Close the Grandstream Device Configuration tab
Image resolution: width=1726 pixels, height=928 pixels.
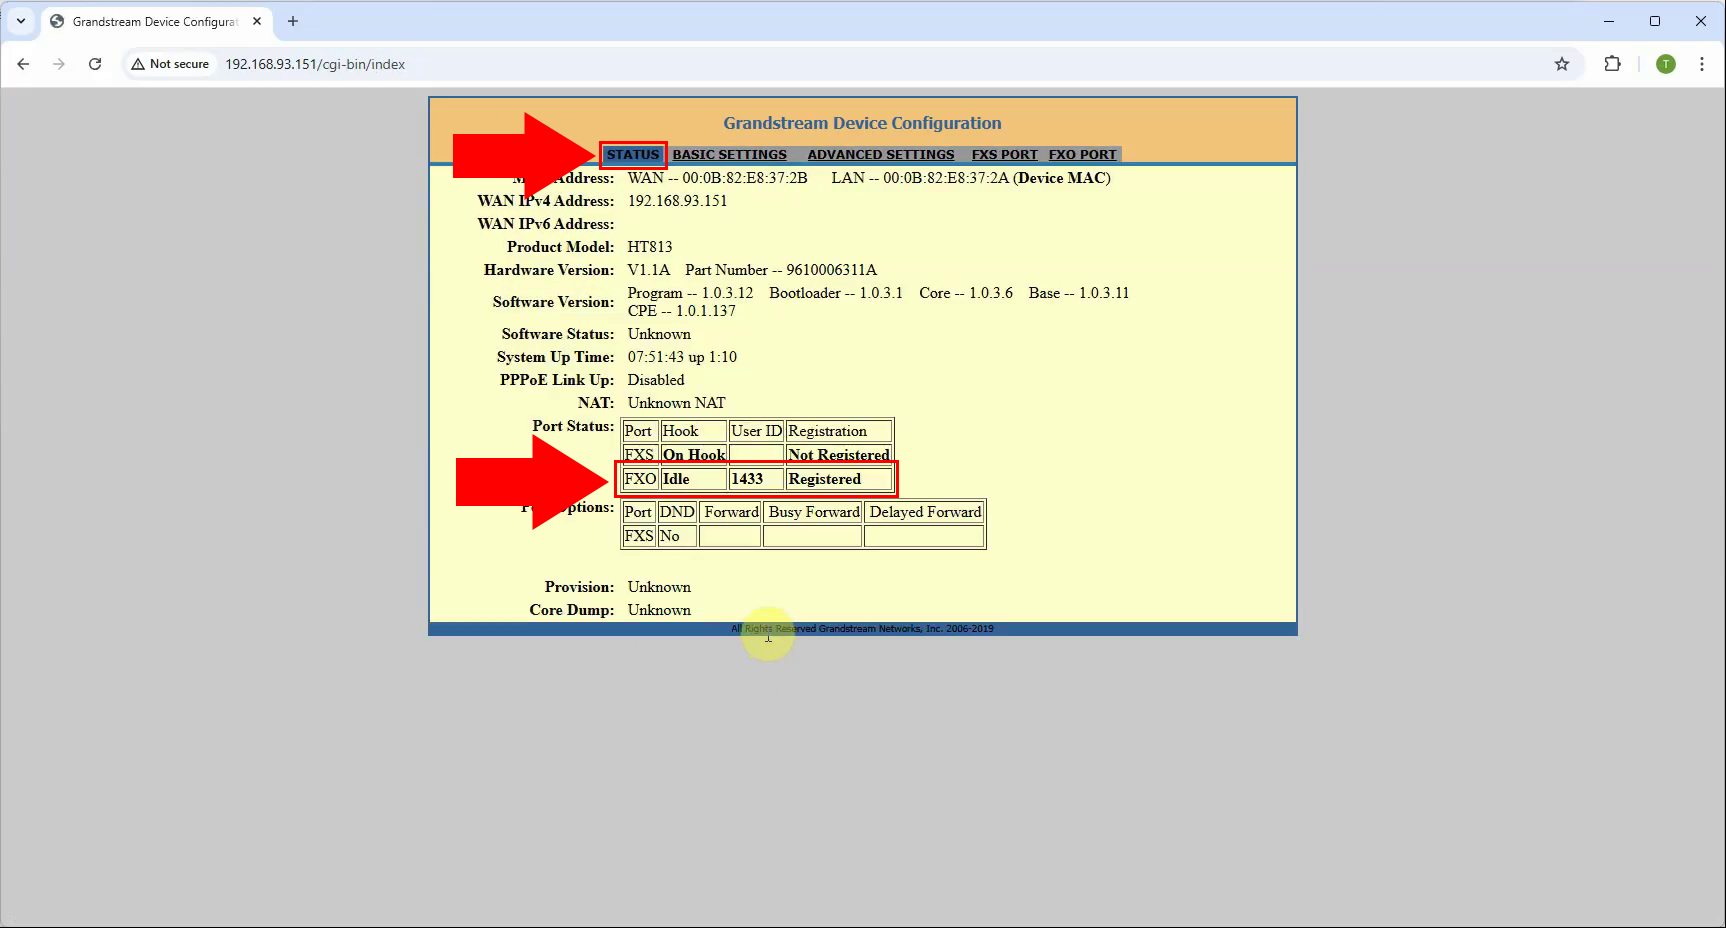tap(257, 21)
